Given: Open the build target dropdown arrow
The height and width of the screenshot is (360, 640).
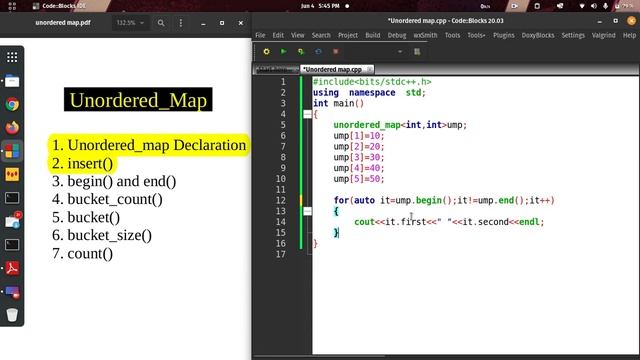Looking at the screenshot, I should coord(400,51).
